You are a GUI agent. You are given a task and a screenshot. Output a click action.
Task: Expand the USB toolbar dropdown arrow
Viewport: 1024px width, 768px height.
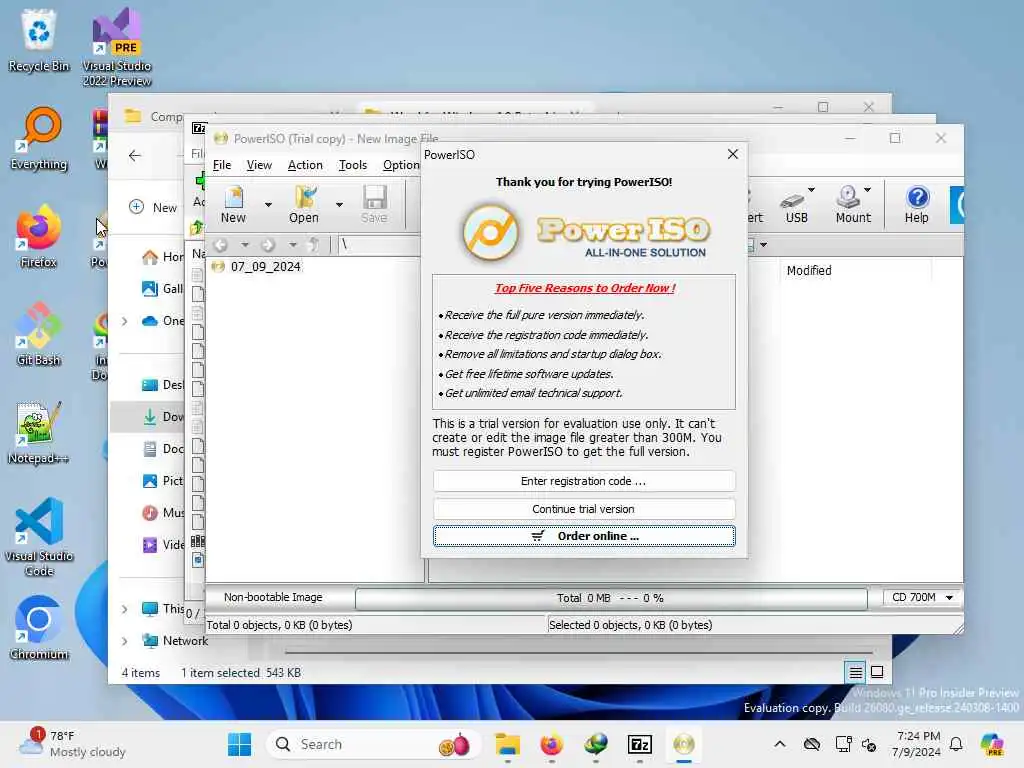click(811, 190)
